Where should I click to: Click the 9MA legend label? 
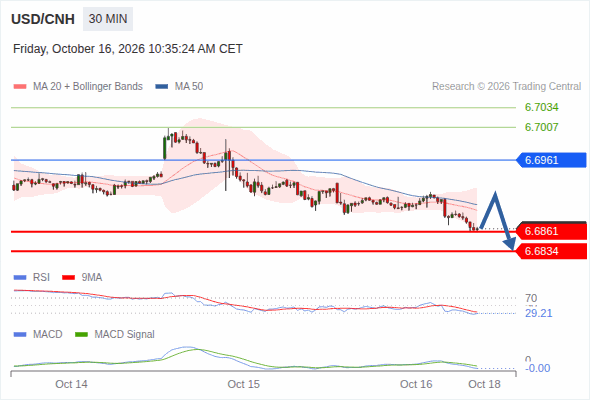92,278
